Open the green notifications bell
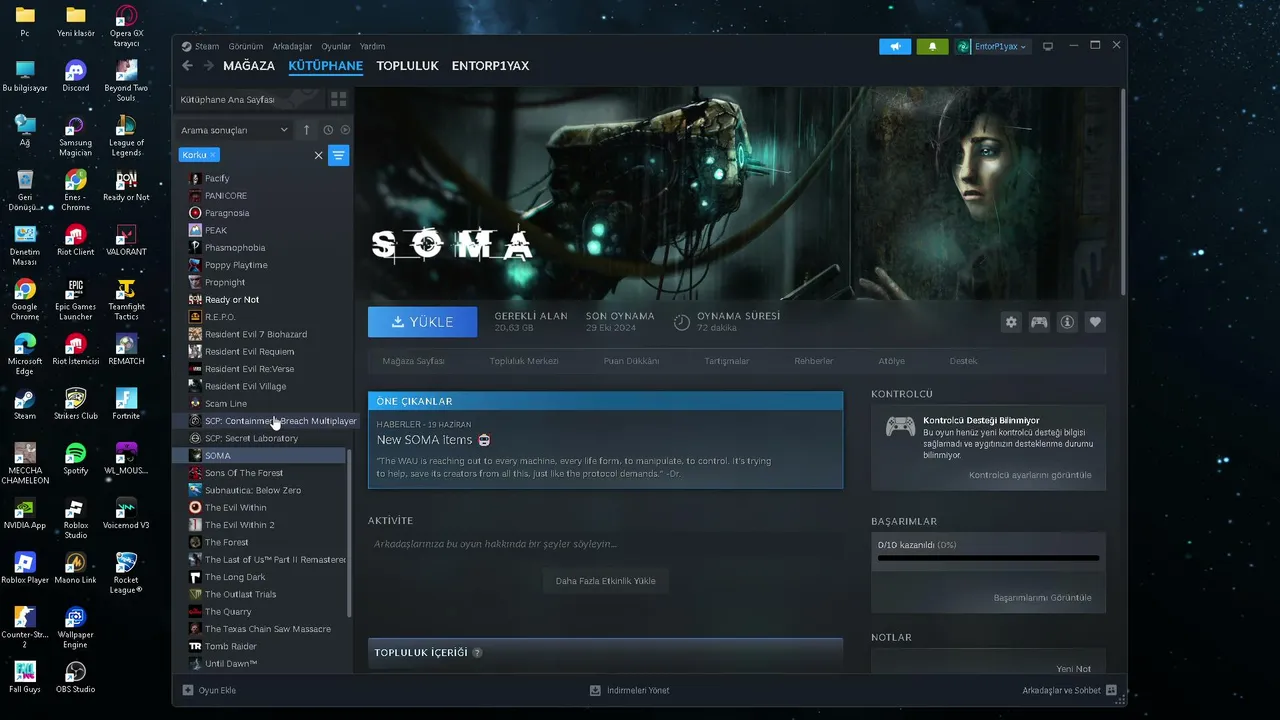The height and width of the screenshot is (720, 1280). coord(932,46)
